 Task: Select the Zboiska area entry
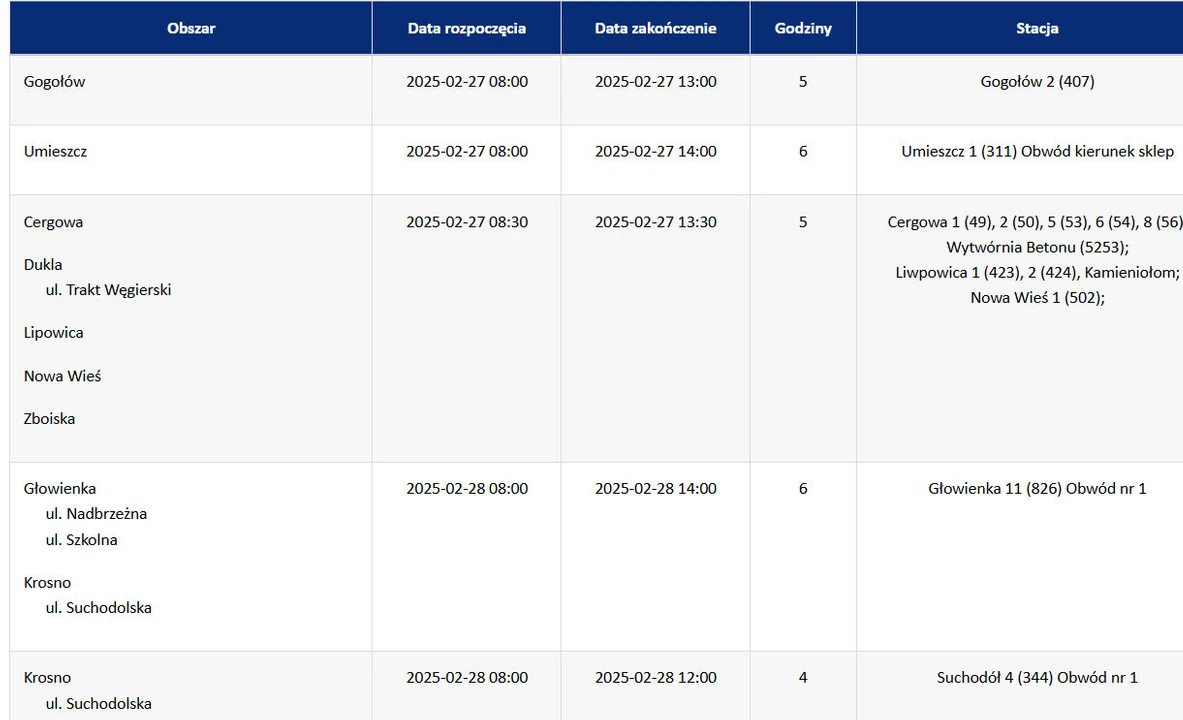tap(49, 419)
